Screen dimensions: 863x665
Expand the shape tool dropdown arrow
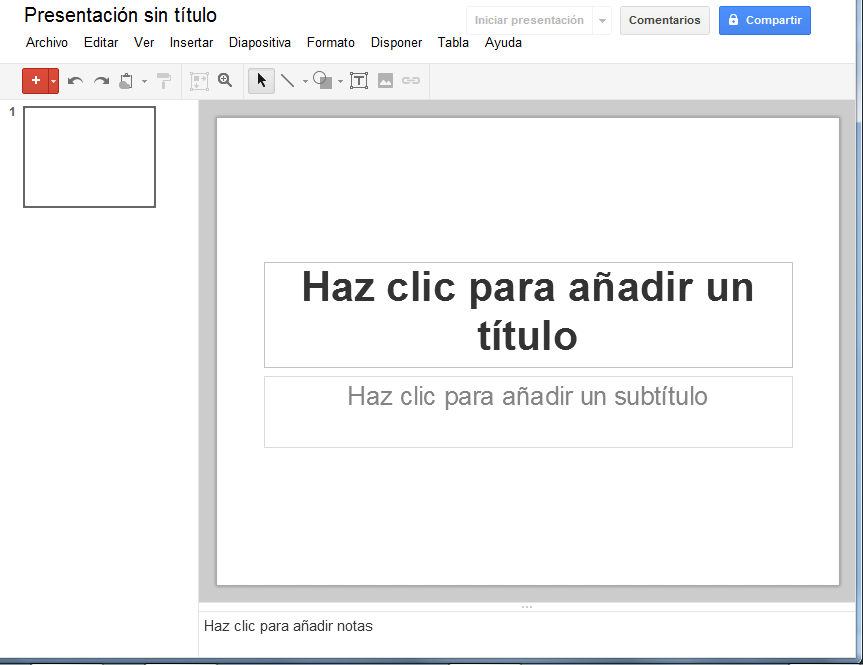pyautogui.click(x=340, y=81)
